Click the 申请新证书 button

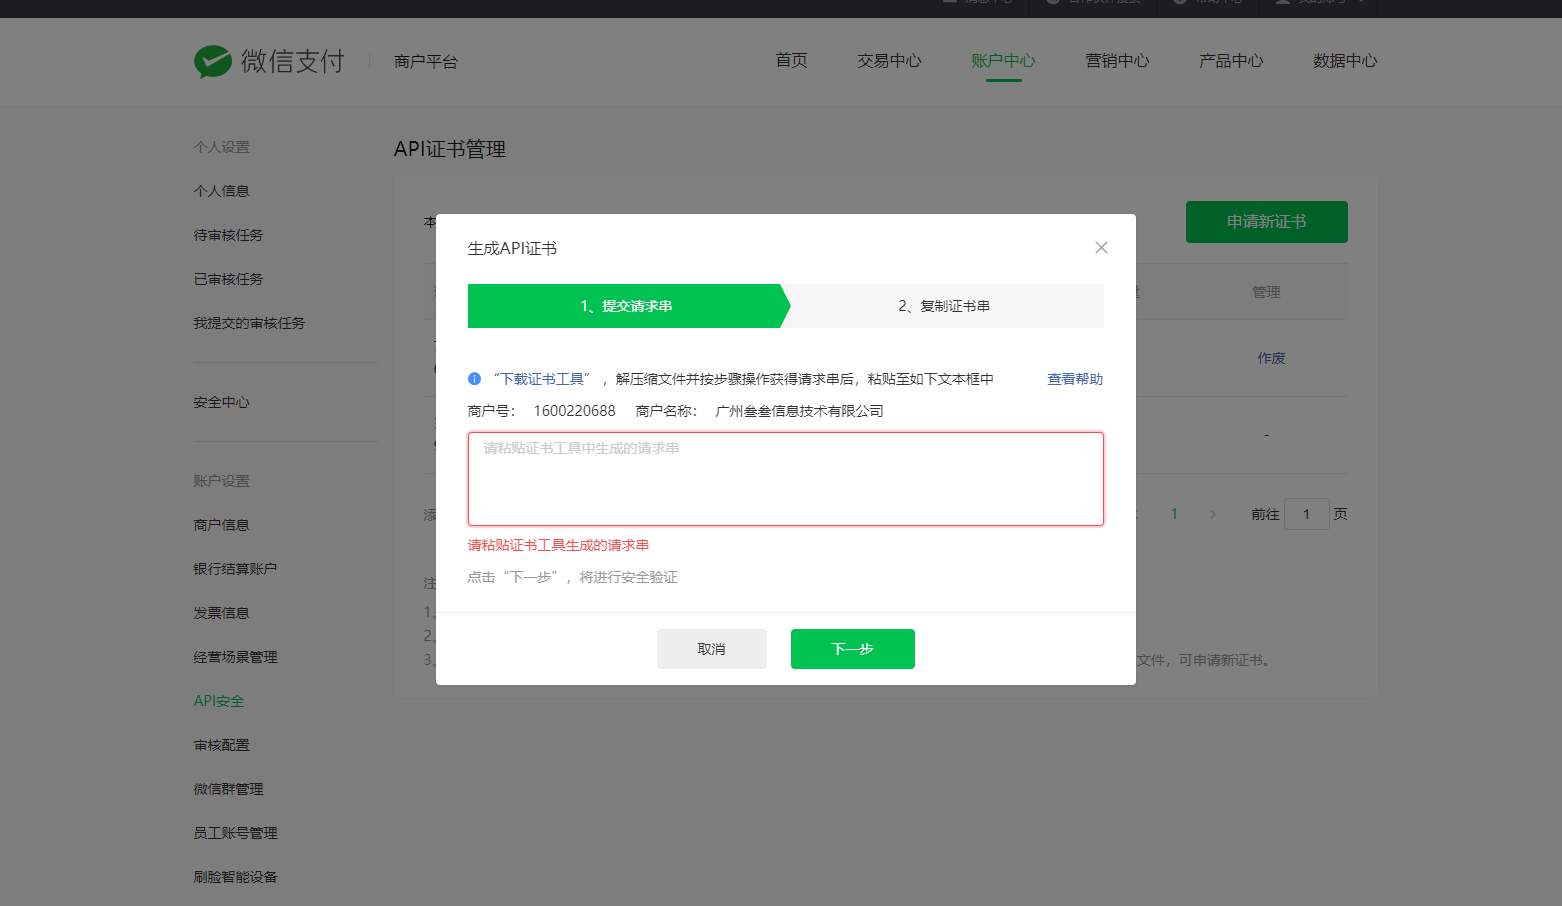pyautogui.click(x=1266, y=222)
